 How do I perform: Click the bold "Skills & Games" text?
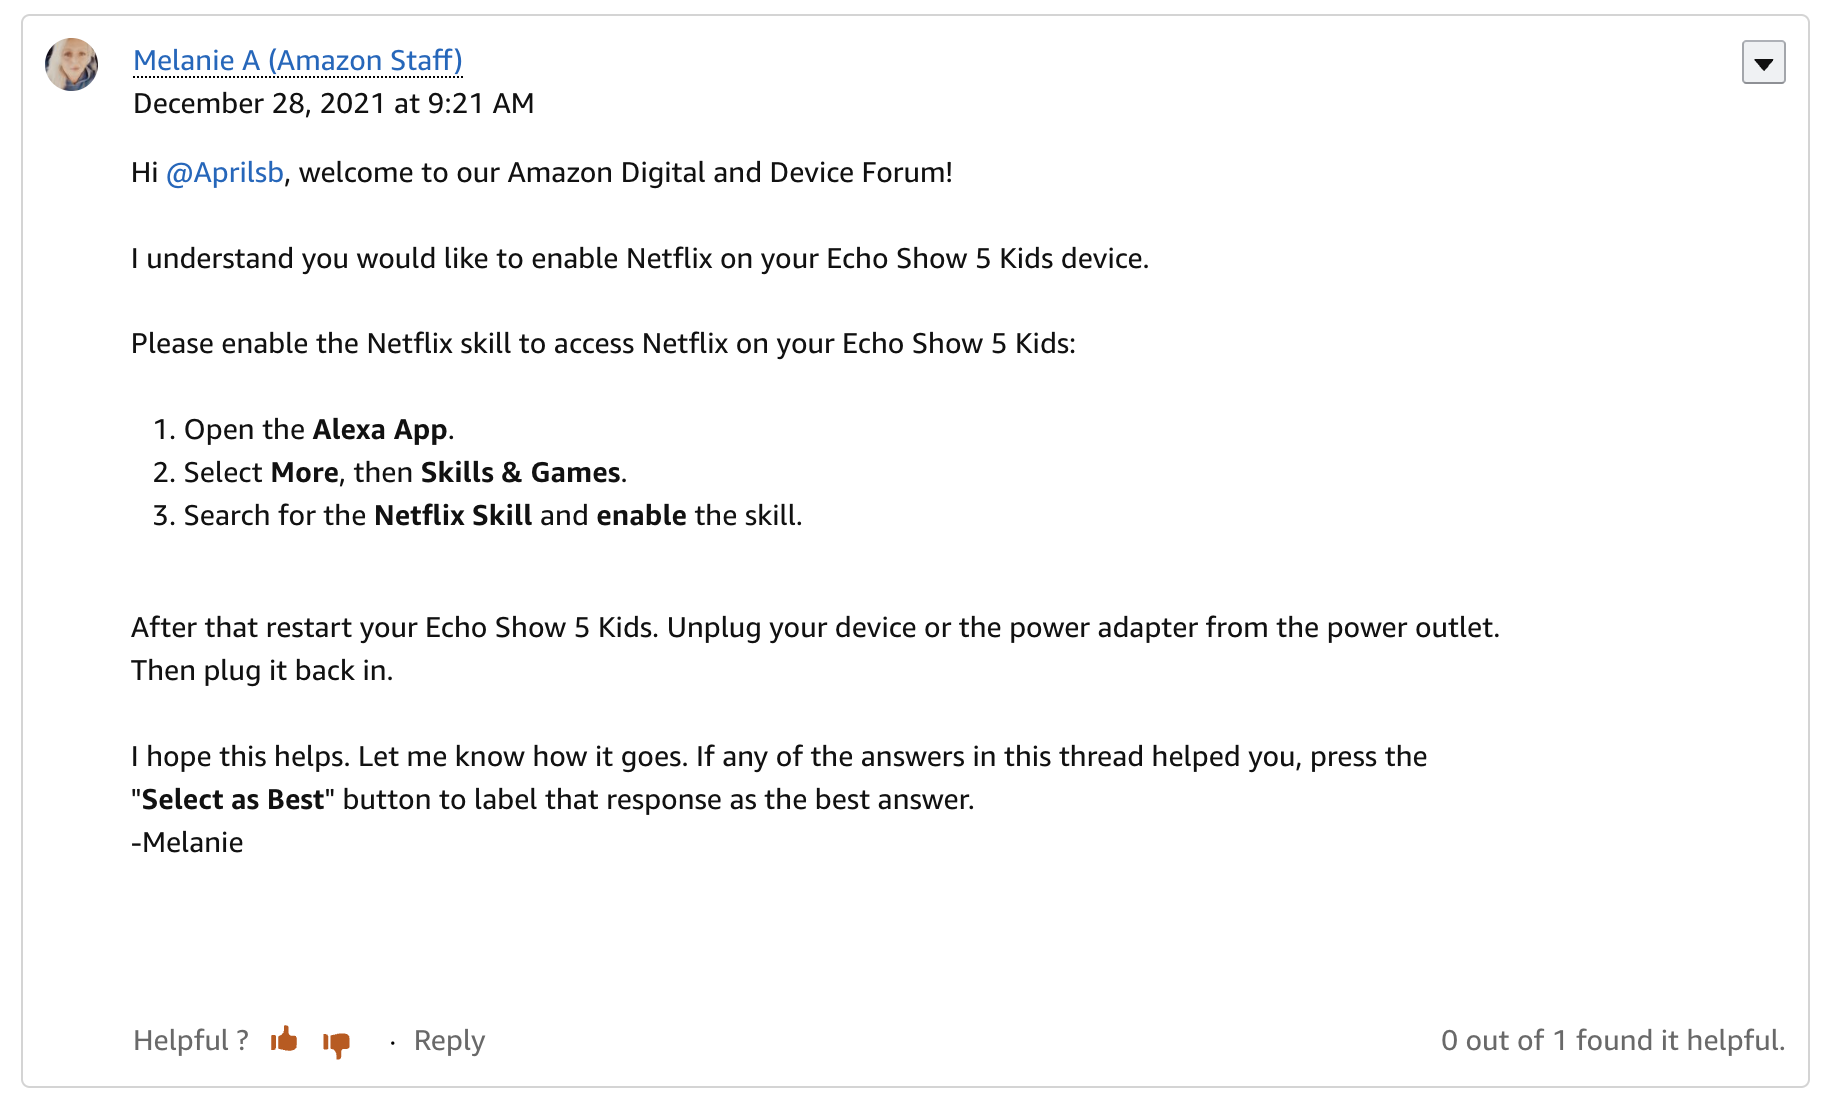pyautogui.click(x=520, y=473)
